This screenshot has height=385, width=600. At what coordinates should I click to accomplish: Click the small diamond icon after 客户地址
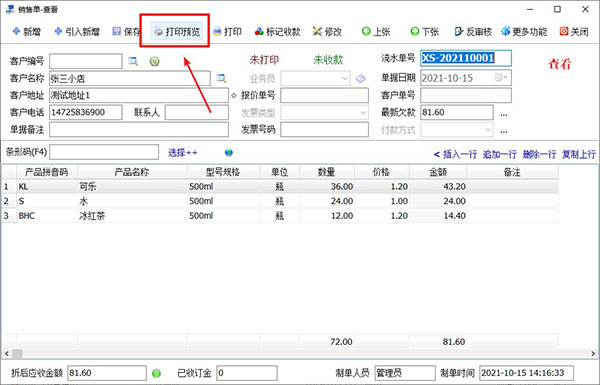(x=234, y=95)
